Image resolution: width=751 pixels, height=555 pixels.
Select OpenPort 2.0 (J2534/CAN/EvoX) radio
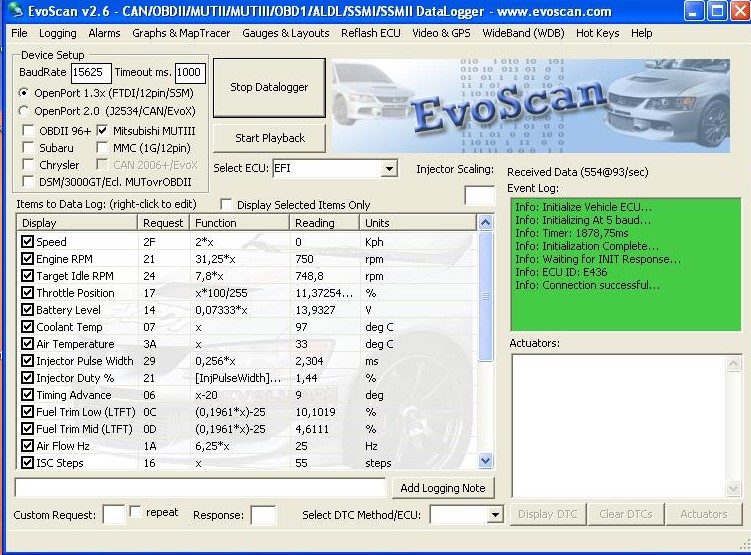[23, 111]
